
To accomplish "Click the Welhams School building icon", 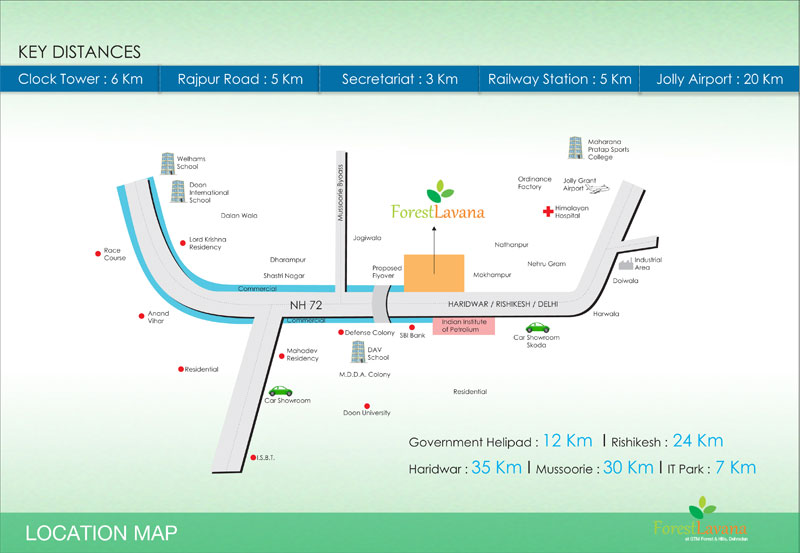I will point(167,163).
